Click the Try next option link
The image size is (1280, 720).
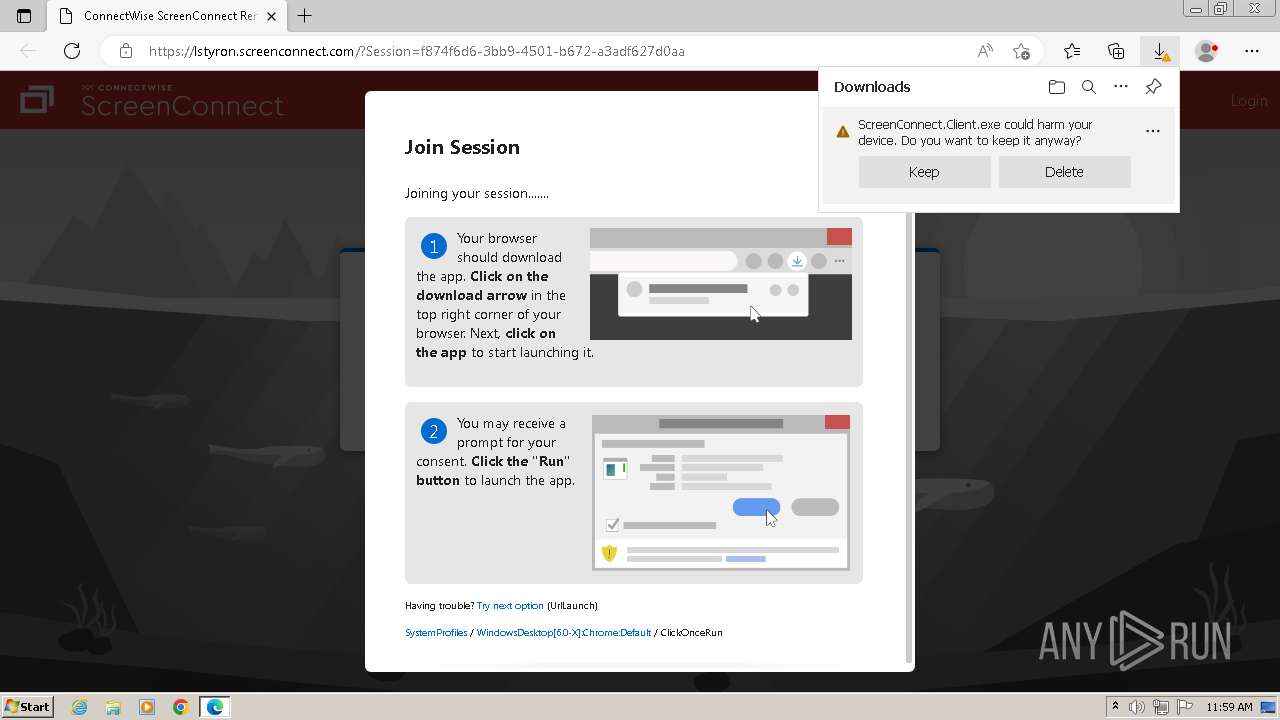click(x=510, y=606)
